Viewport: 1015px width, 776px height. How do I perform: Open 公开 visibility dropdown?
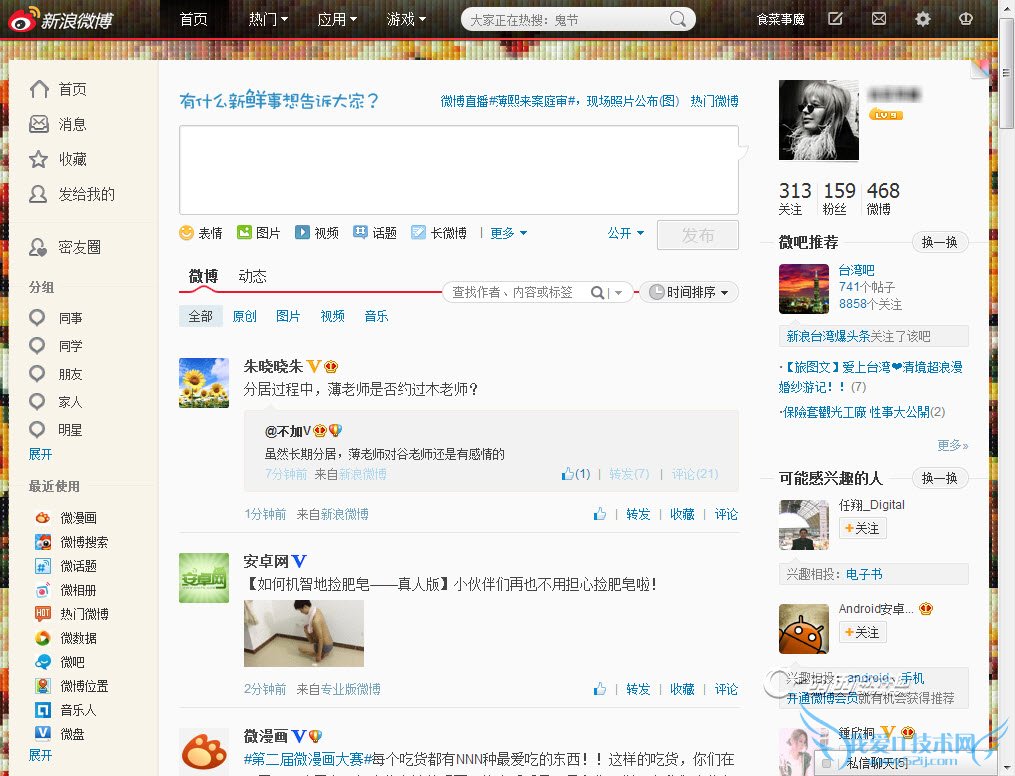point(625,232)
